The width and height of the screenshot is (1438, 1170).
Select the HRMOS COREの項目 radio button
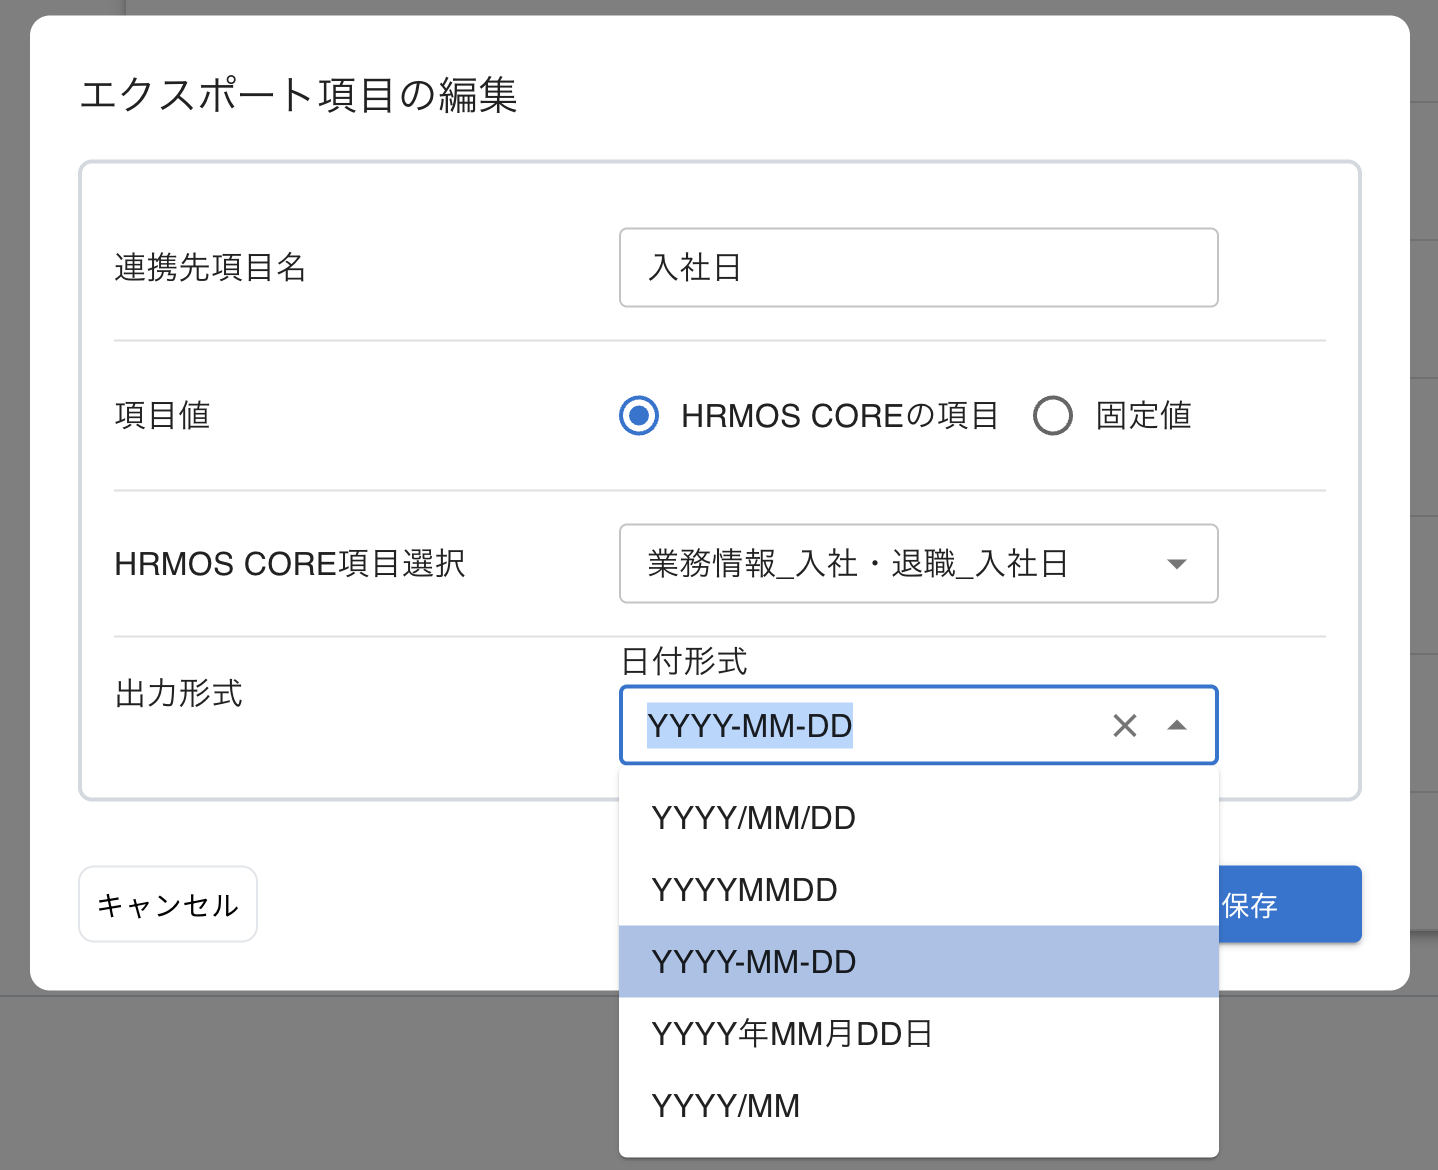[639, 416]
